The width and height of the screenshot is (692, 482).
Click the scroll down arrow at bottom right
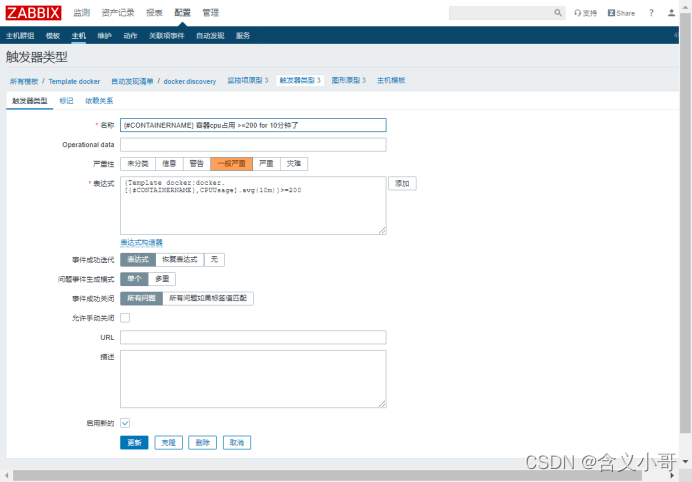click(x=685, y=461)
